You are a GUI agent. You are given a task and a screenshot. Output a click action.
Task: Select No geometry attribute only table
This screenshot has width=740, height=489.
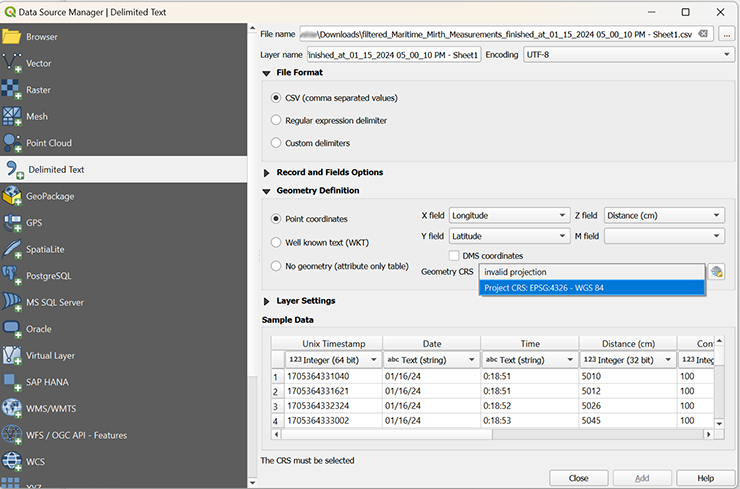[x=277, y=266]
